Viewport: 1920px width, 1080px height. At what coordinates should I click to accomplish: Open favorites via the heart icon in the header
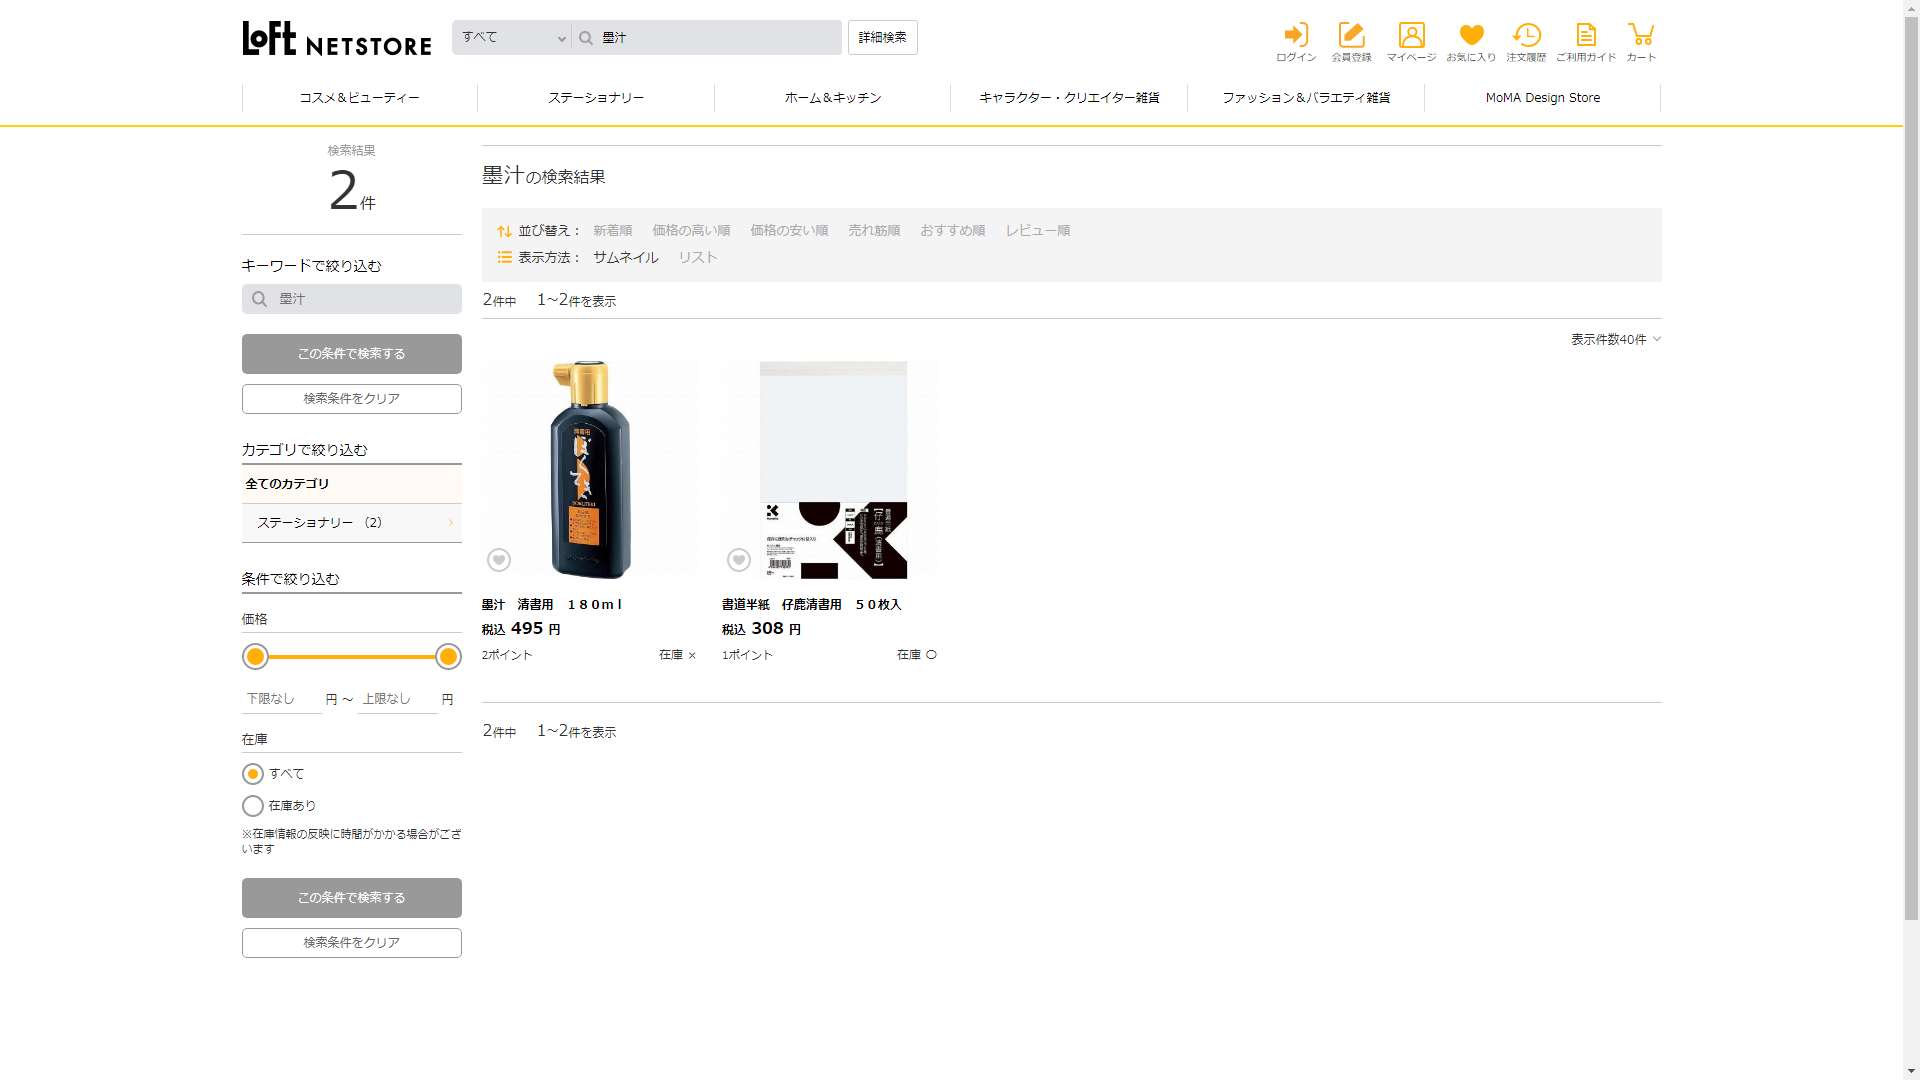pyautogui.click(x=1471, y=36)
